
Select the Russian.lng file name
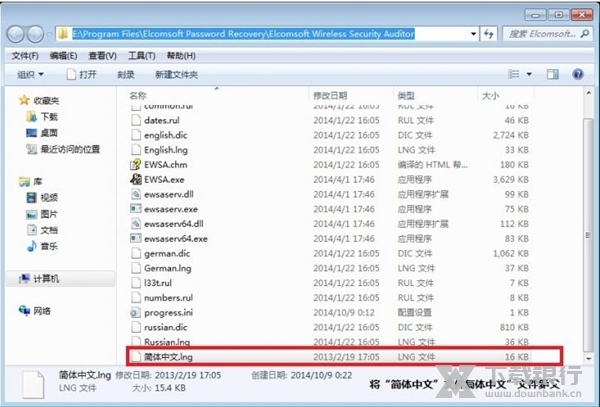click(x=167, y=342)
